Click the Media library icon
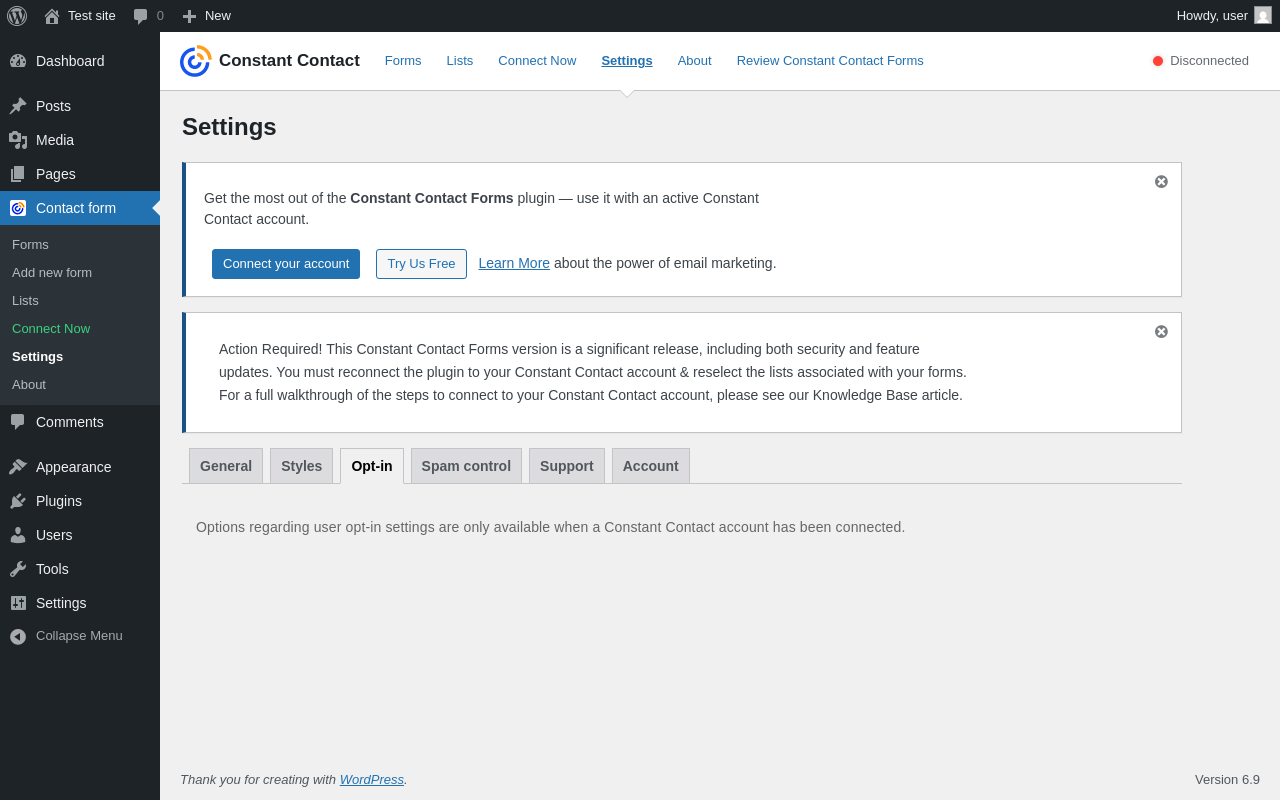The image size is (1280, 800). click(18, 140)
